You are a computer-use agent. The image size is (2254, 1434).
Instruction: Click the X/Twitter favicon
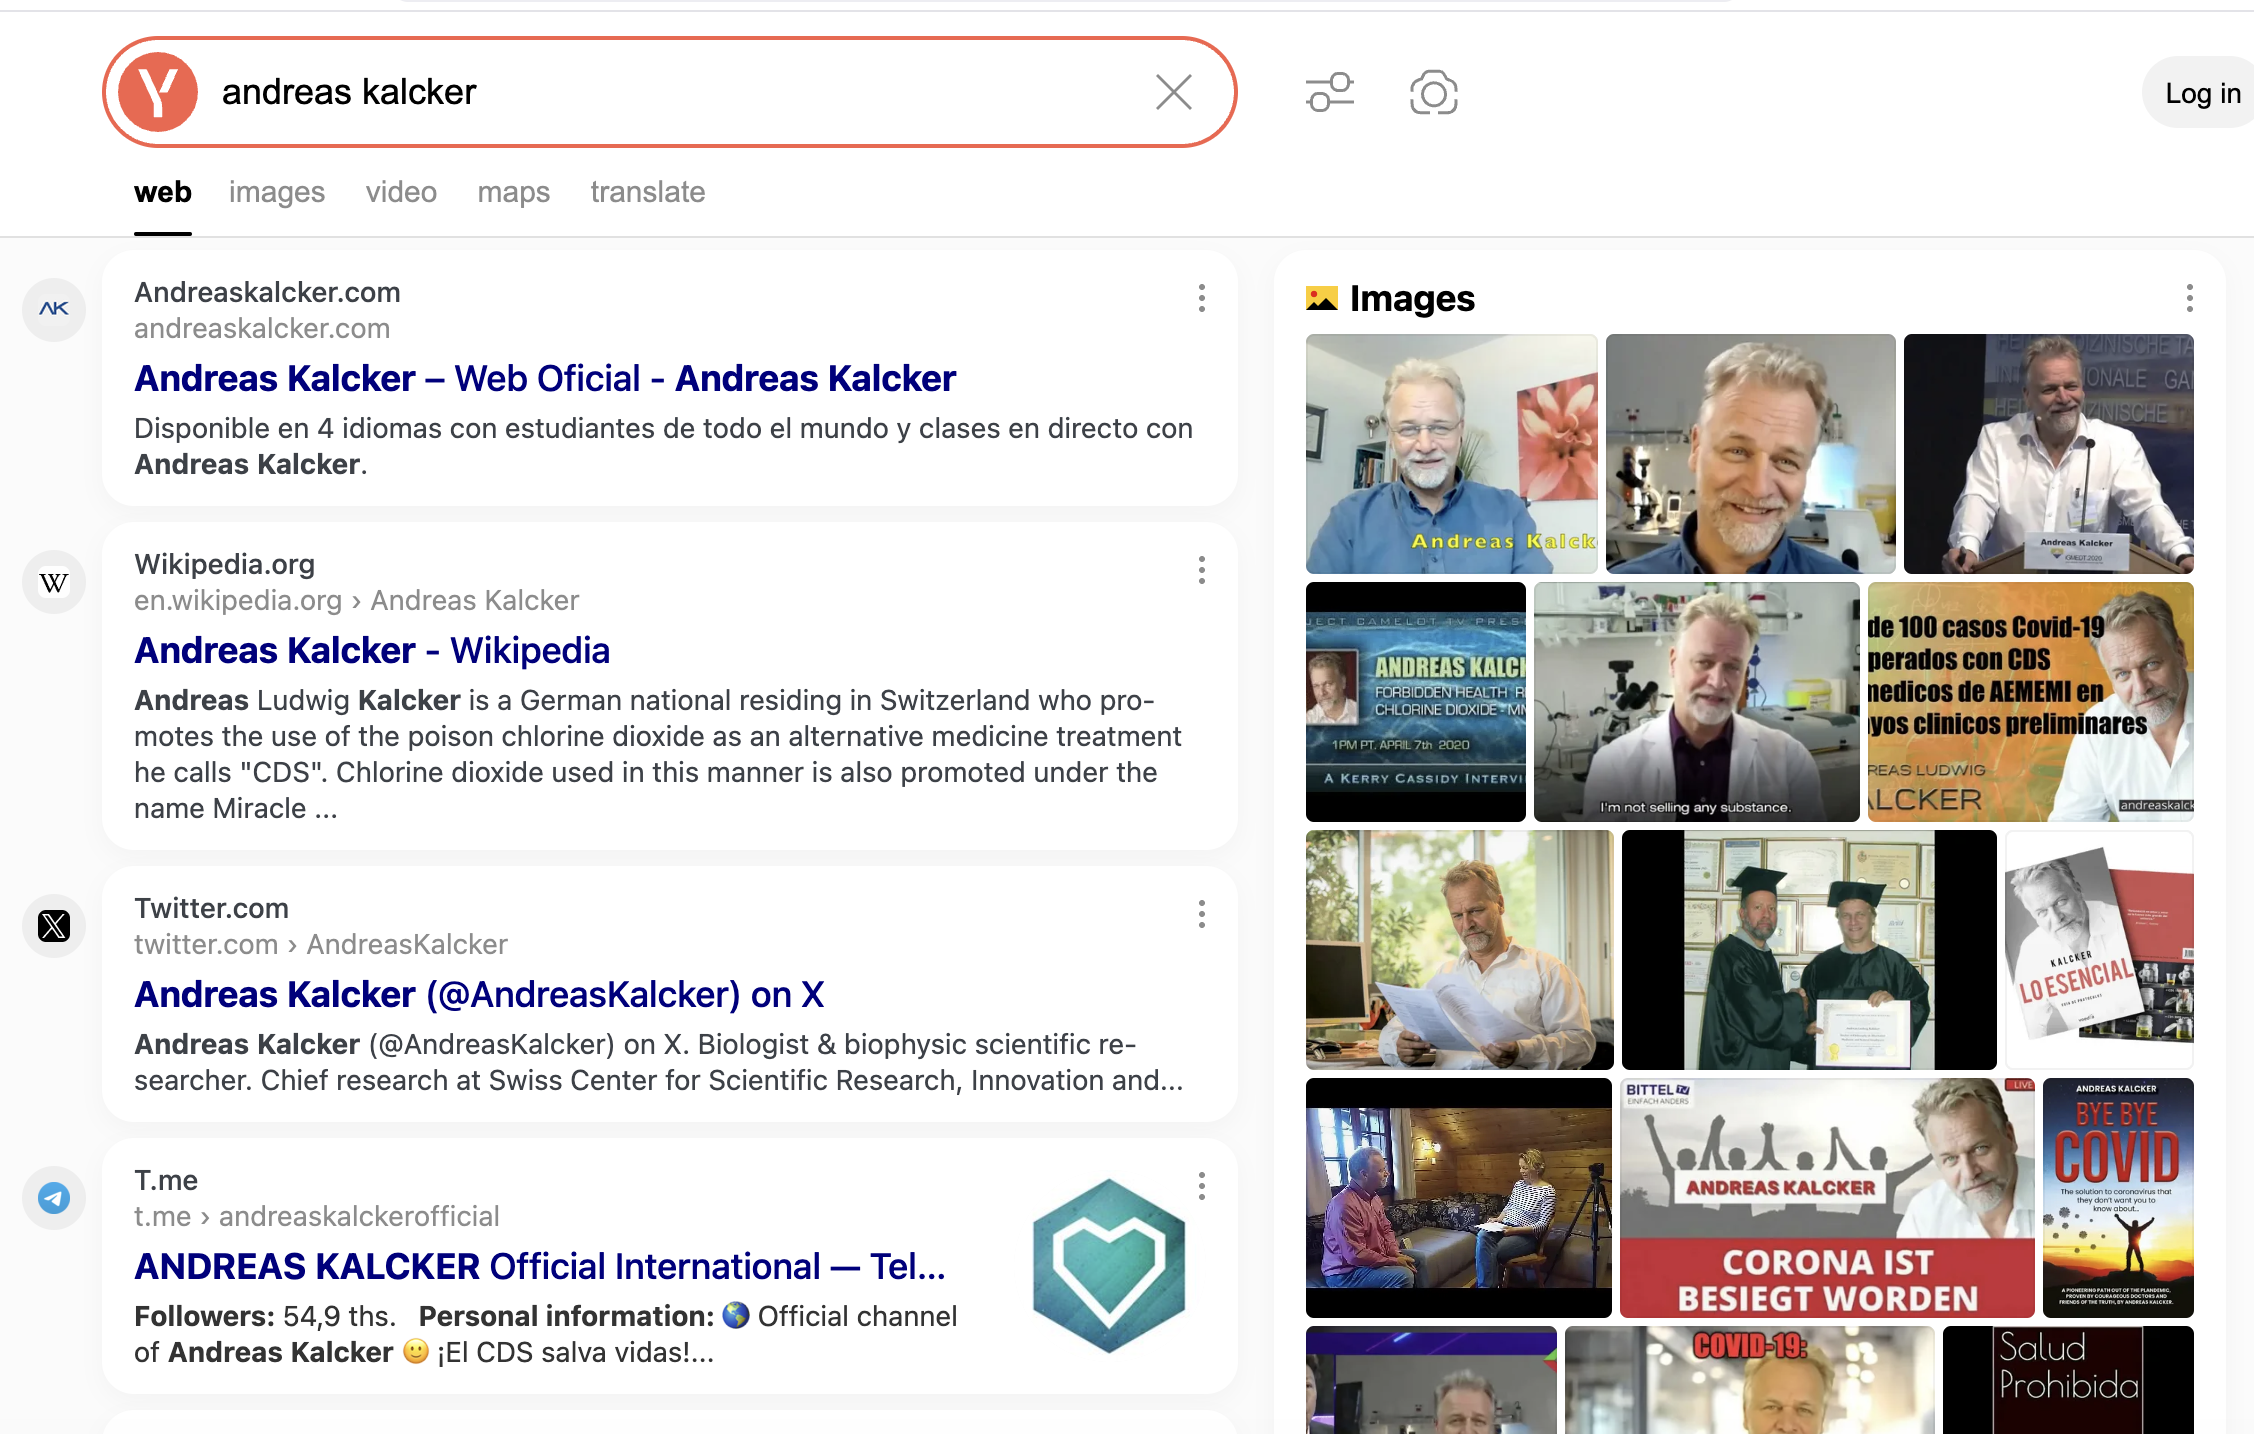(x=54, y=926)
